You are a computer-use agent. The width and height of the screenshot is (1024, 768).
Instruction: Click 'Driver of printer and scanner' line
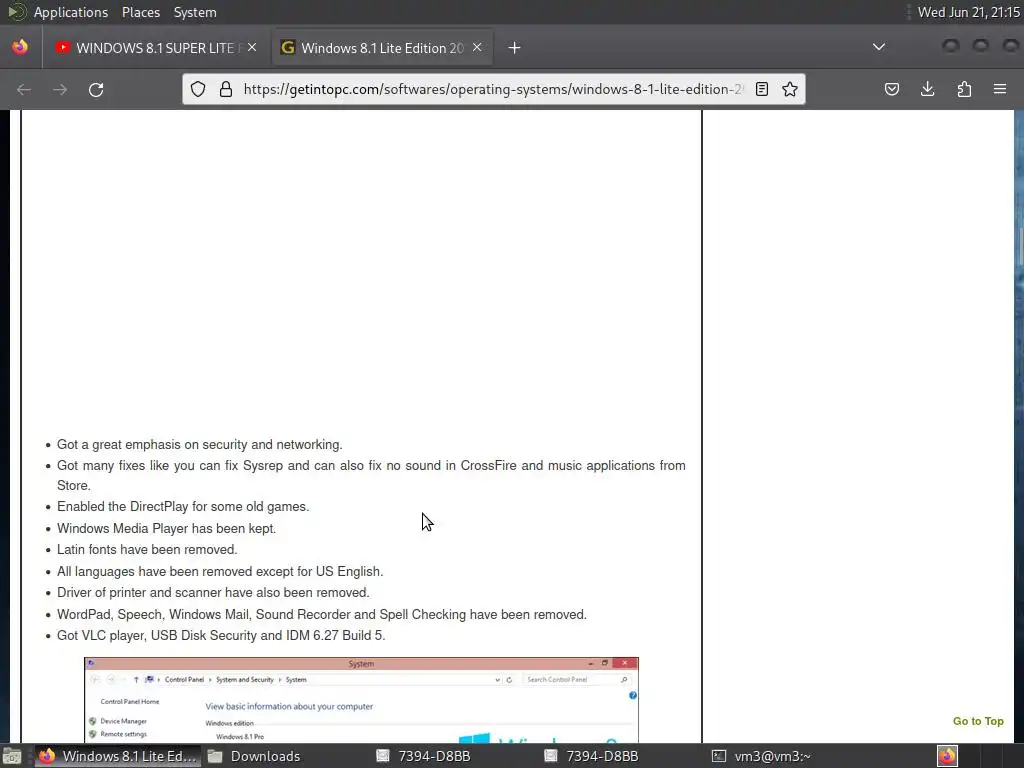213,593
